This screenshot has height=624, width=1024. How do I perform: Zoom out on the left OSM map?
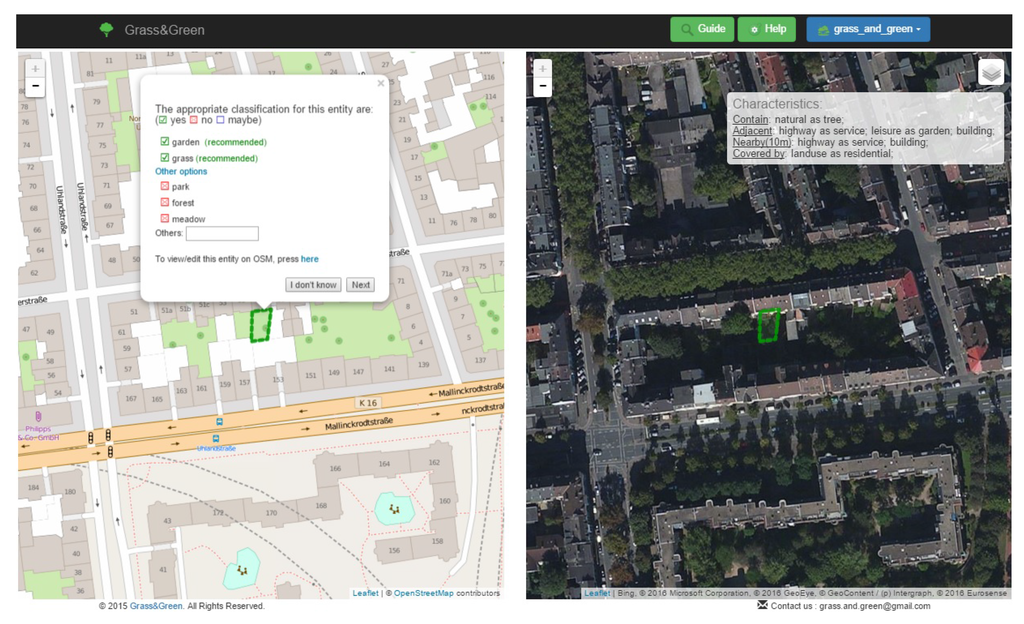(x=35, y=87)
